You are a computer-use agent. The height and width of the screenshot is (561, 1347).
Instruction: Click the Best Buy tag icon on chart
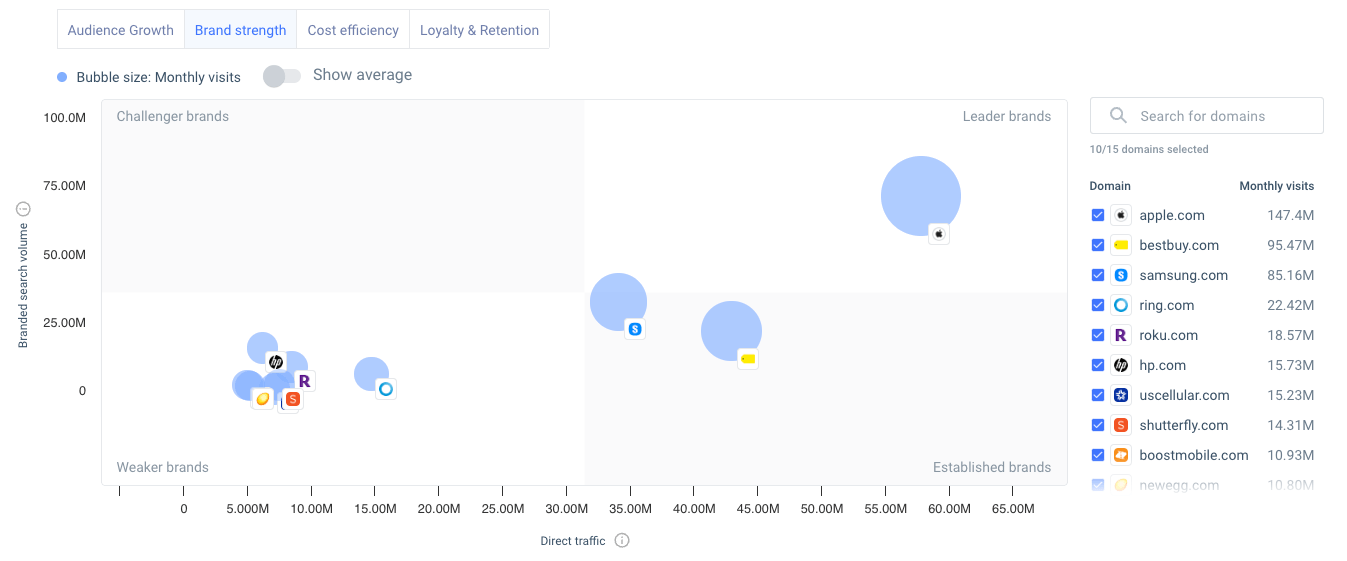747,358
